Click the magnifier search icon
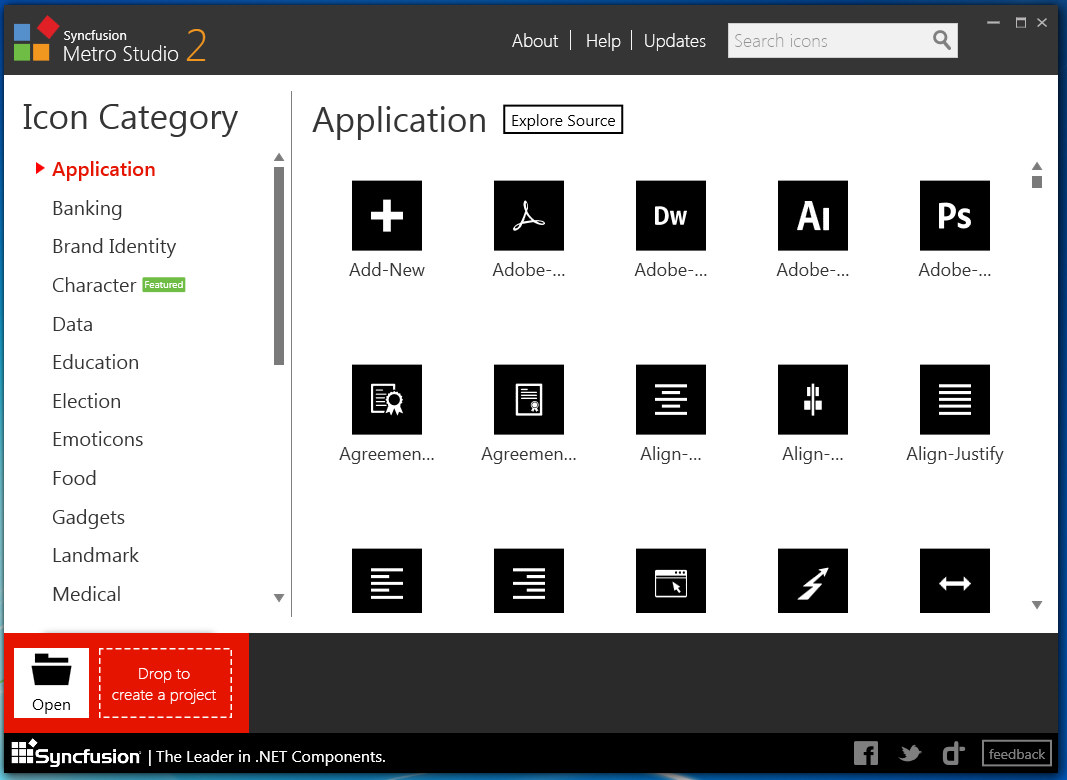The image size is (1067, 780). [942, 40]
